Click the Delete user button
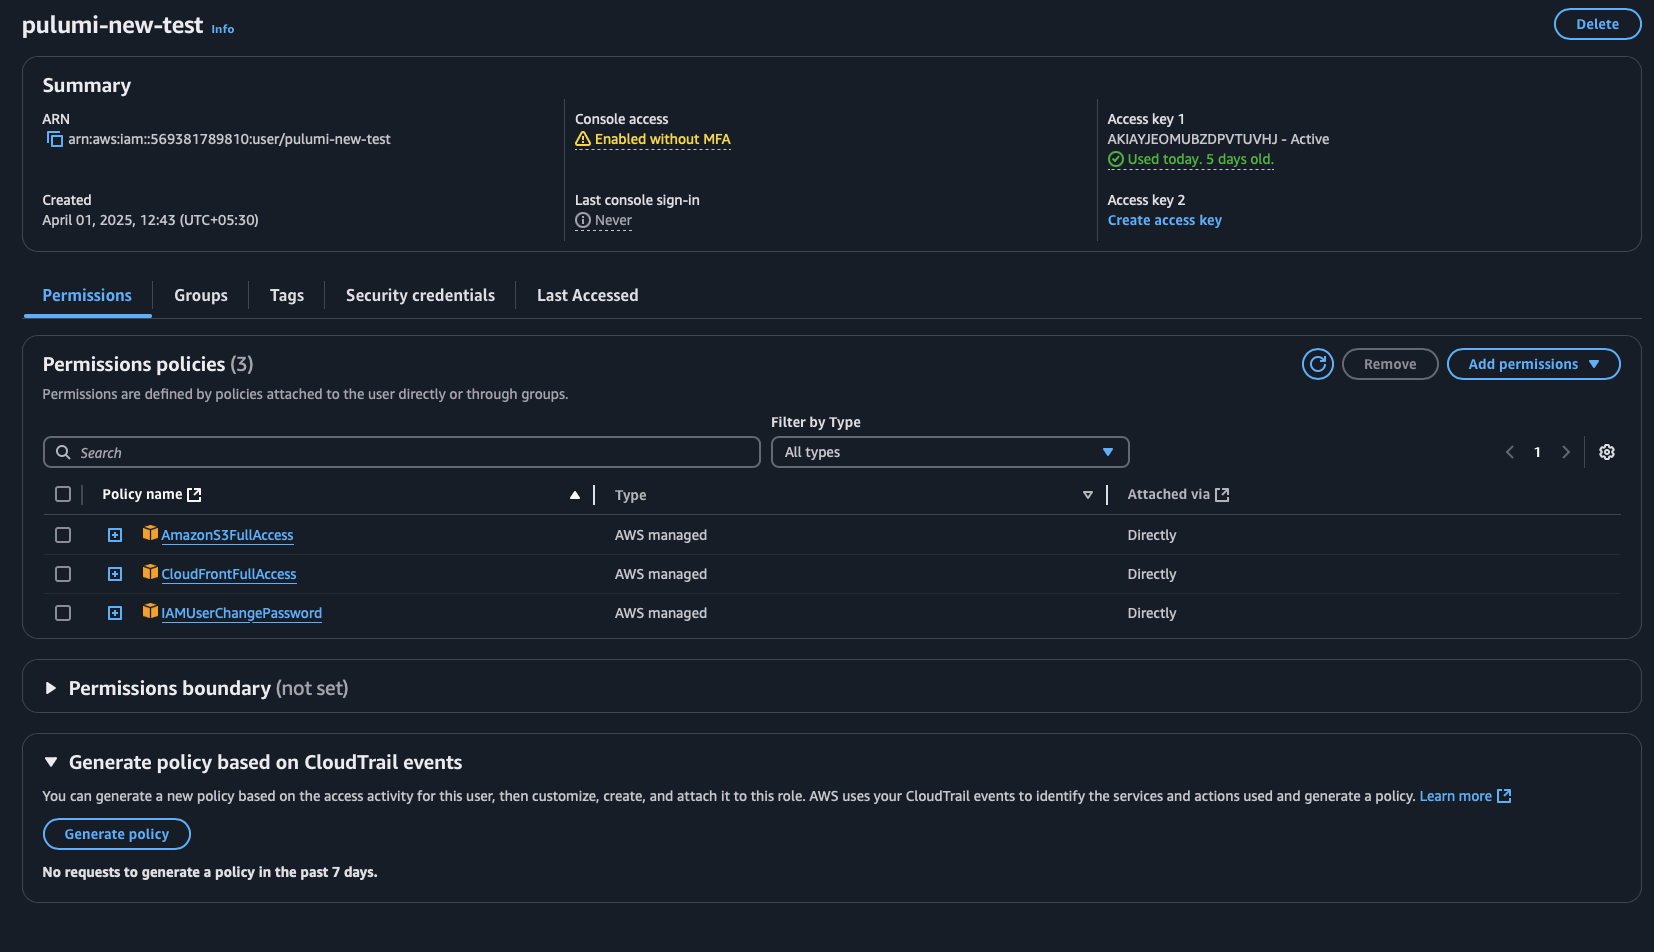1654x952 pixels. click(x=1597, y=24)
